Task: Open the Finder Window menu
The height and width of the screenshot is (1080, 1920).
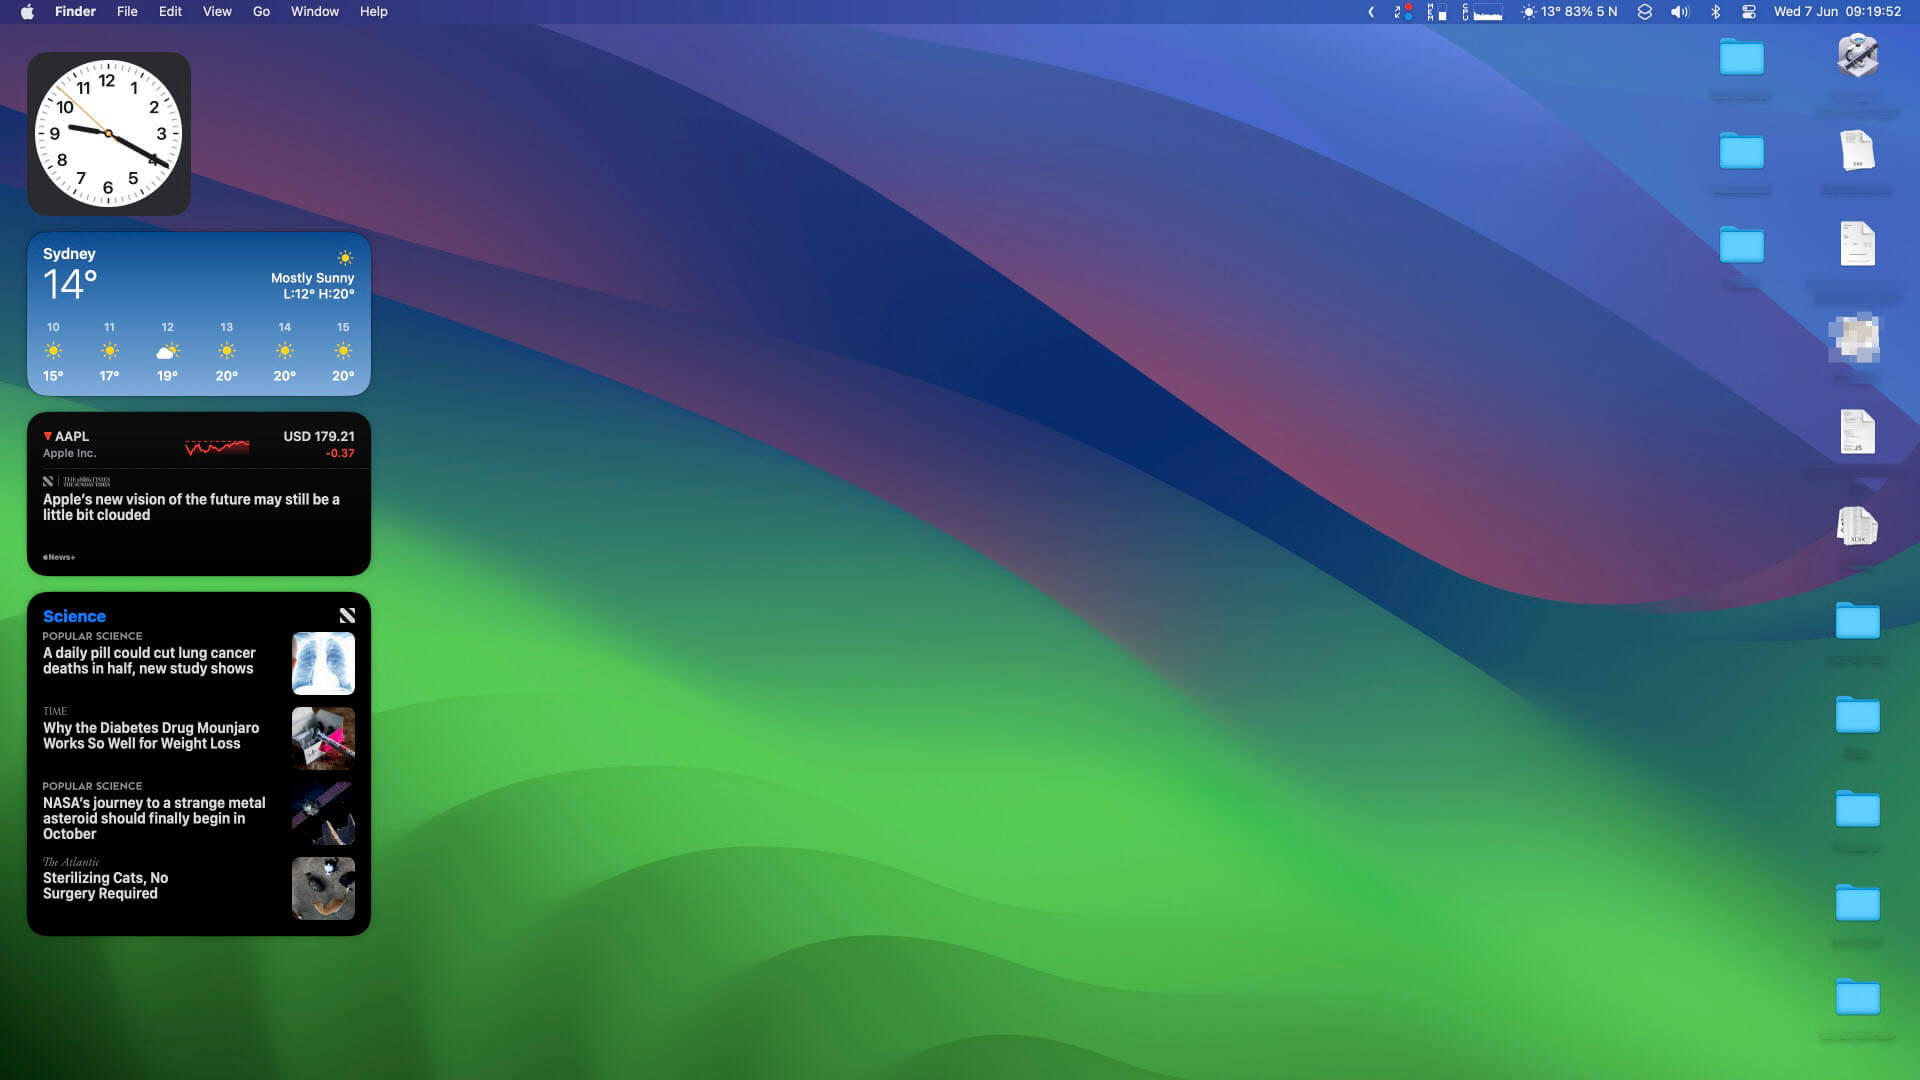Action: click(x=314, y=12)
